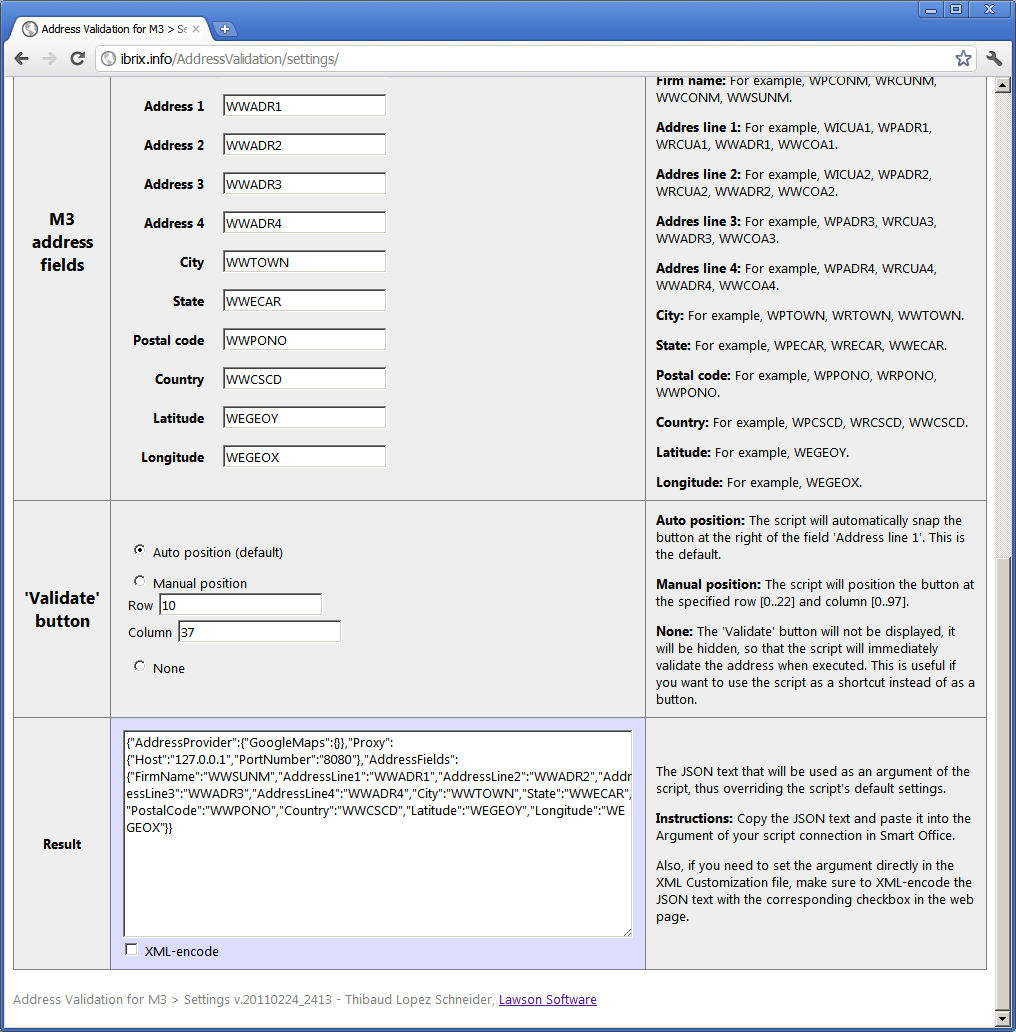The width and height of the screenshot is (1016, 1032).
Task: Select the None radio button
Action: pos(139,666)
